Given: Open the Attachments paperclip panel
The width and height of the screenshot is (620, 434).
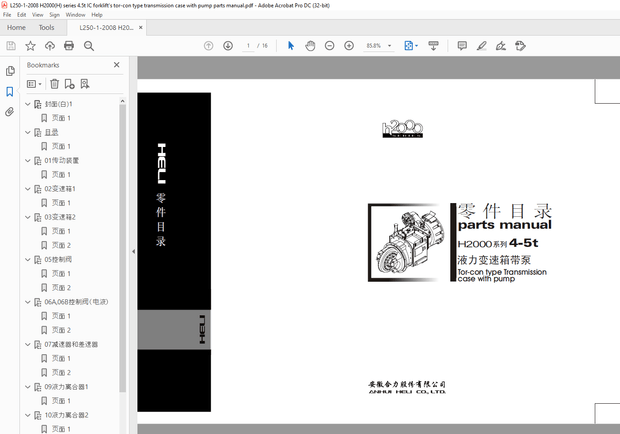Looking at the screenshot, I should (9, 111).
